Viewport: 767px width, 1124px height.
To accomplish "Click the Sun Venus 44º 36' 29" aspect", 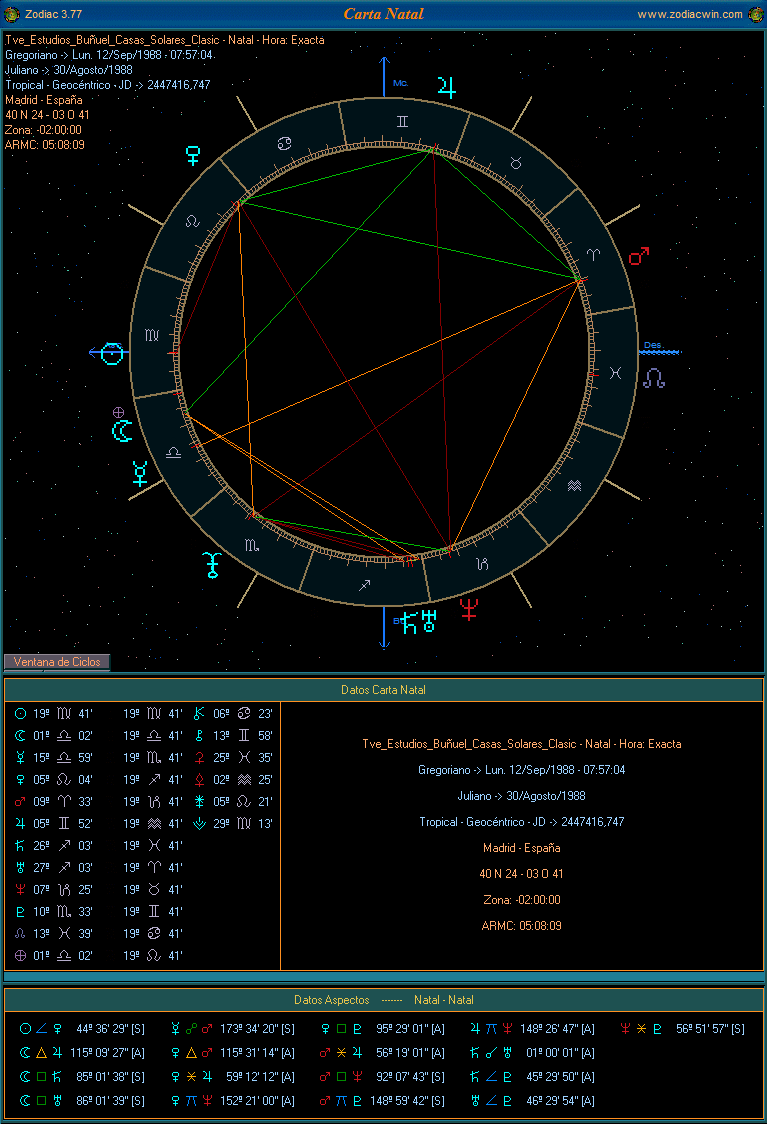I will pos(82,1029).
